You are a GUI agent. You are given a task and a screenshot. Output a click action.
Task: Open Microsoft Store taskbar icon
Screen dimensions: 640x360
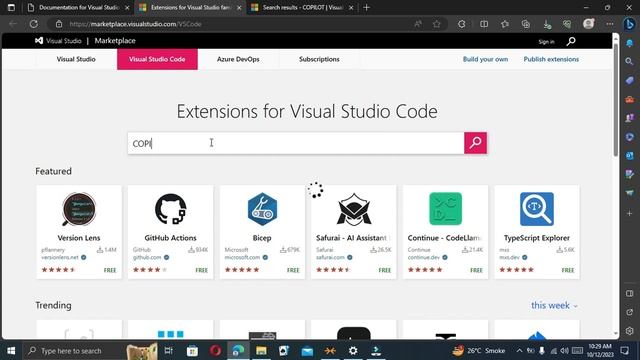(192, 351)
